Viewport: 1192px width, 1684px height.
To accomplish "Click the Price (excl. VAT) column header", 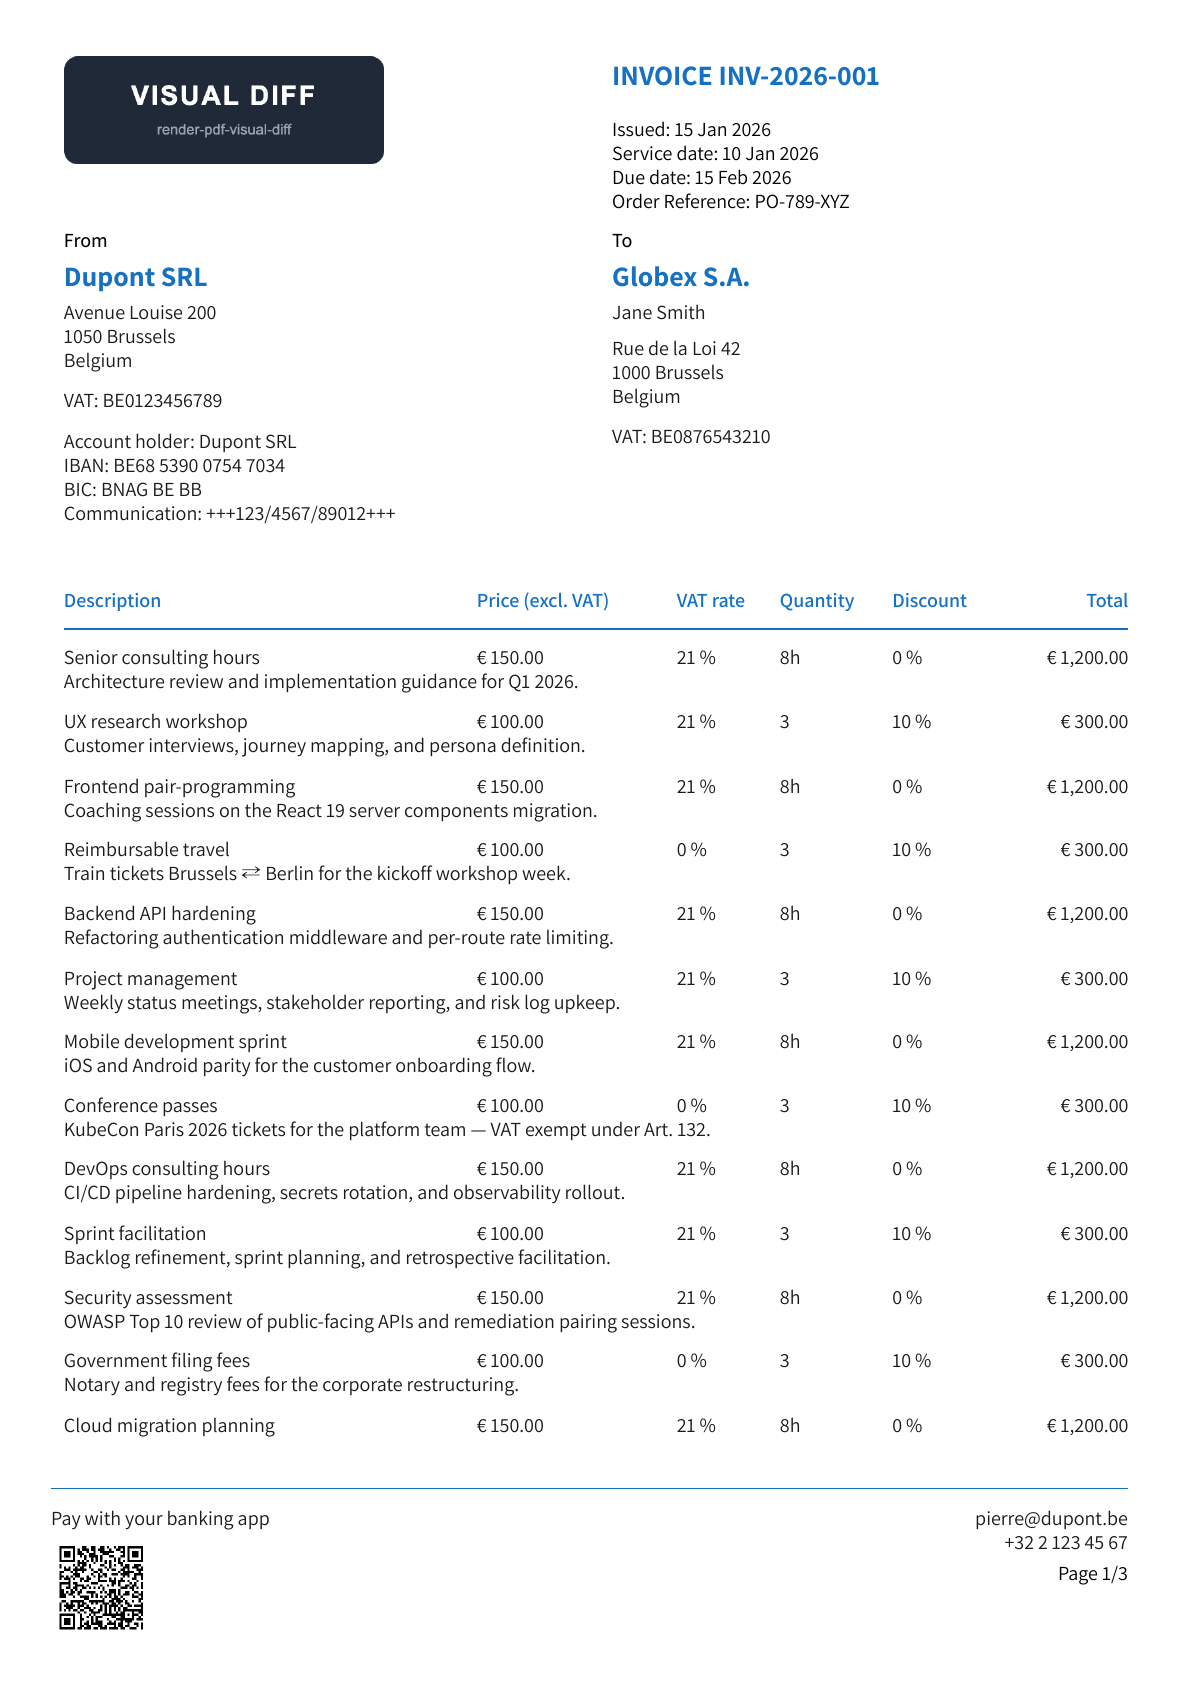I will pos(542,601).
